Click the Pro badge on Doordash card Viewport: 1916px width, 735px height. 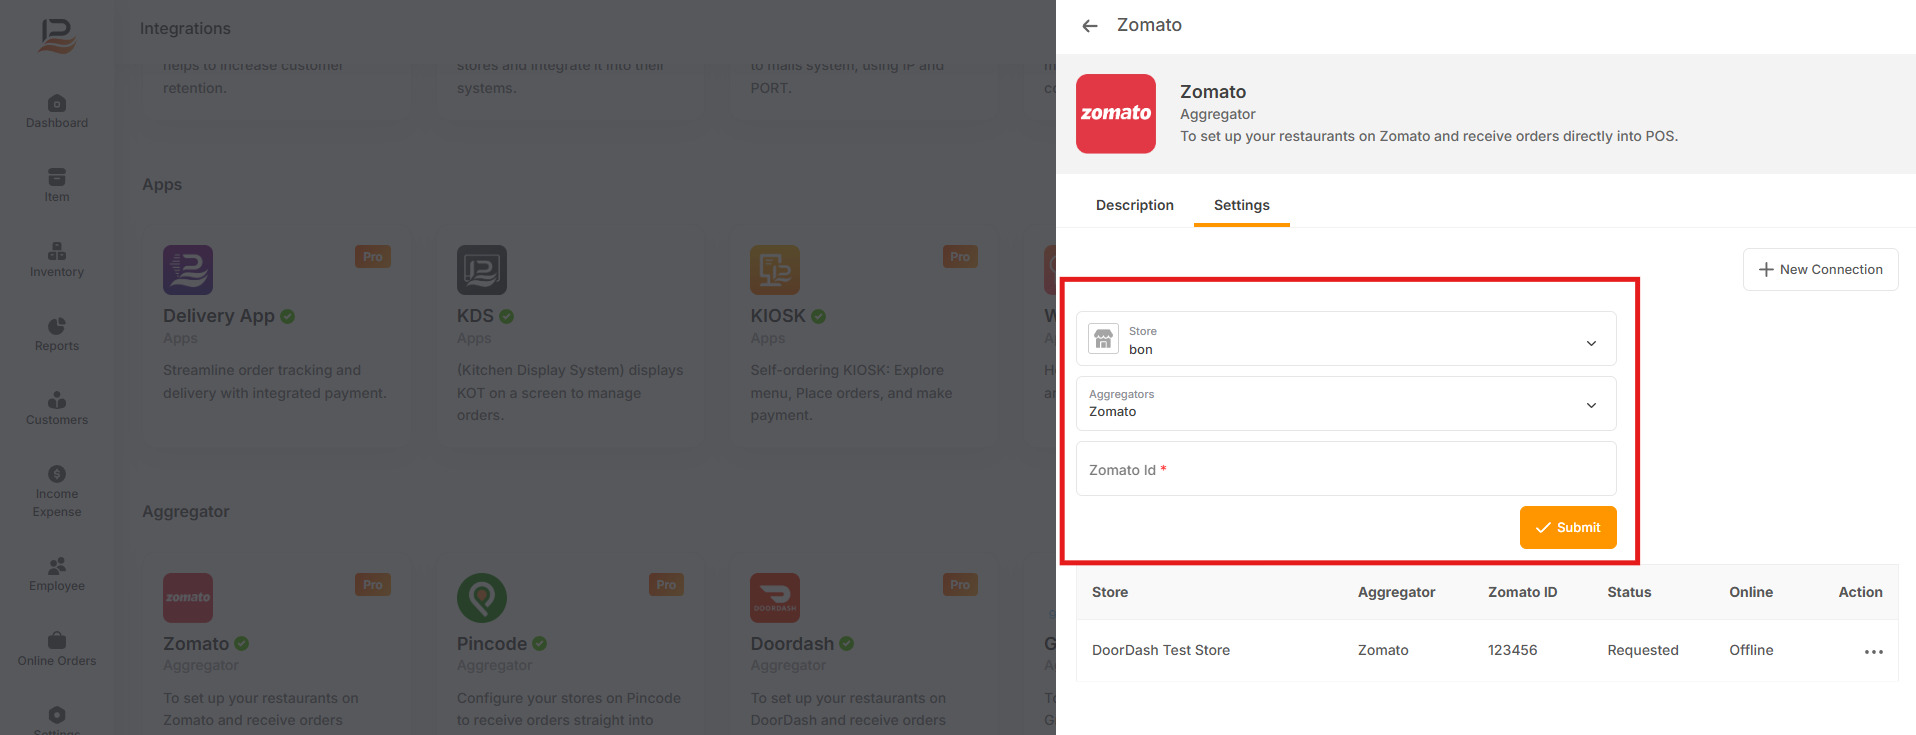coord(960,585)
